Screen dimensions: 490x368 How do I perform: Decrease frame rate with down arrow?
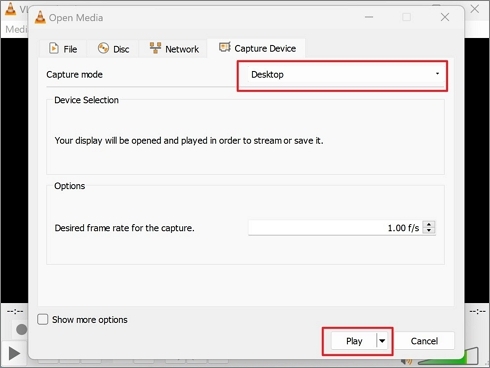pyautogui.click(x=429, y=231)
